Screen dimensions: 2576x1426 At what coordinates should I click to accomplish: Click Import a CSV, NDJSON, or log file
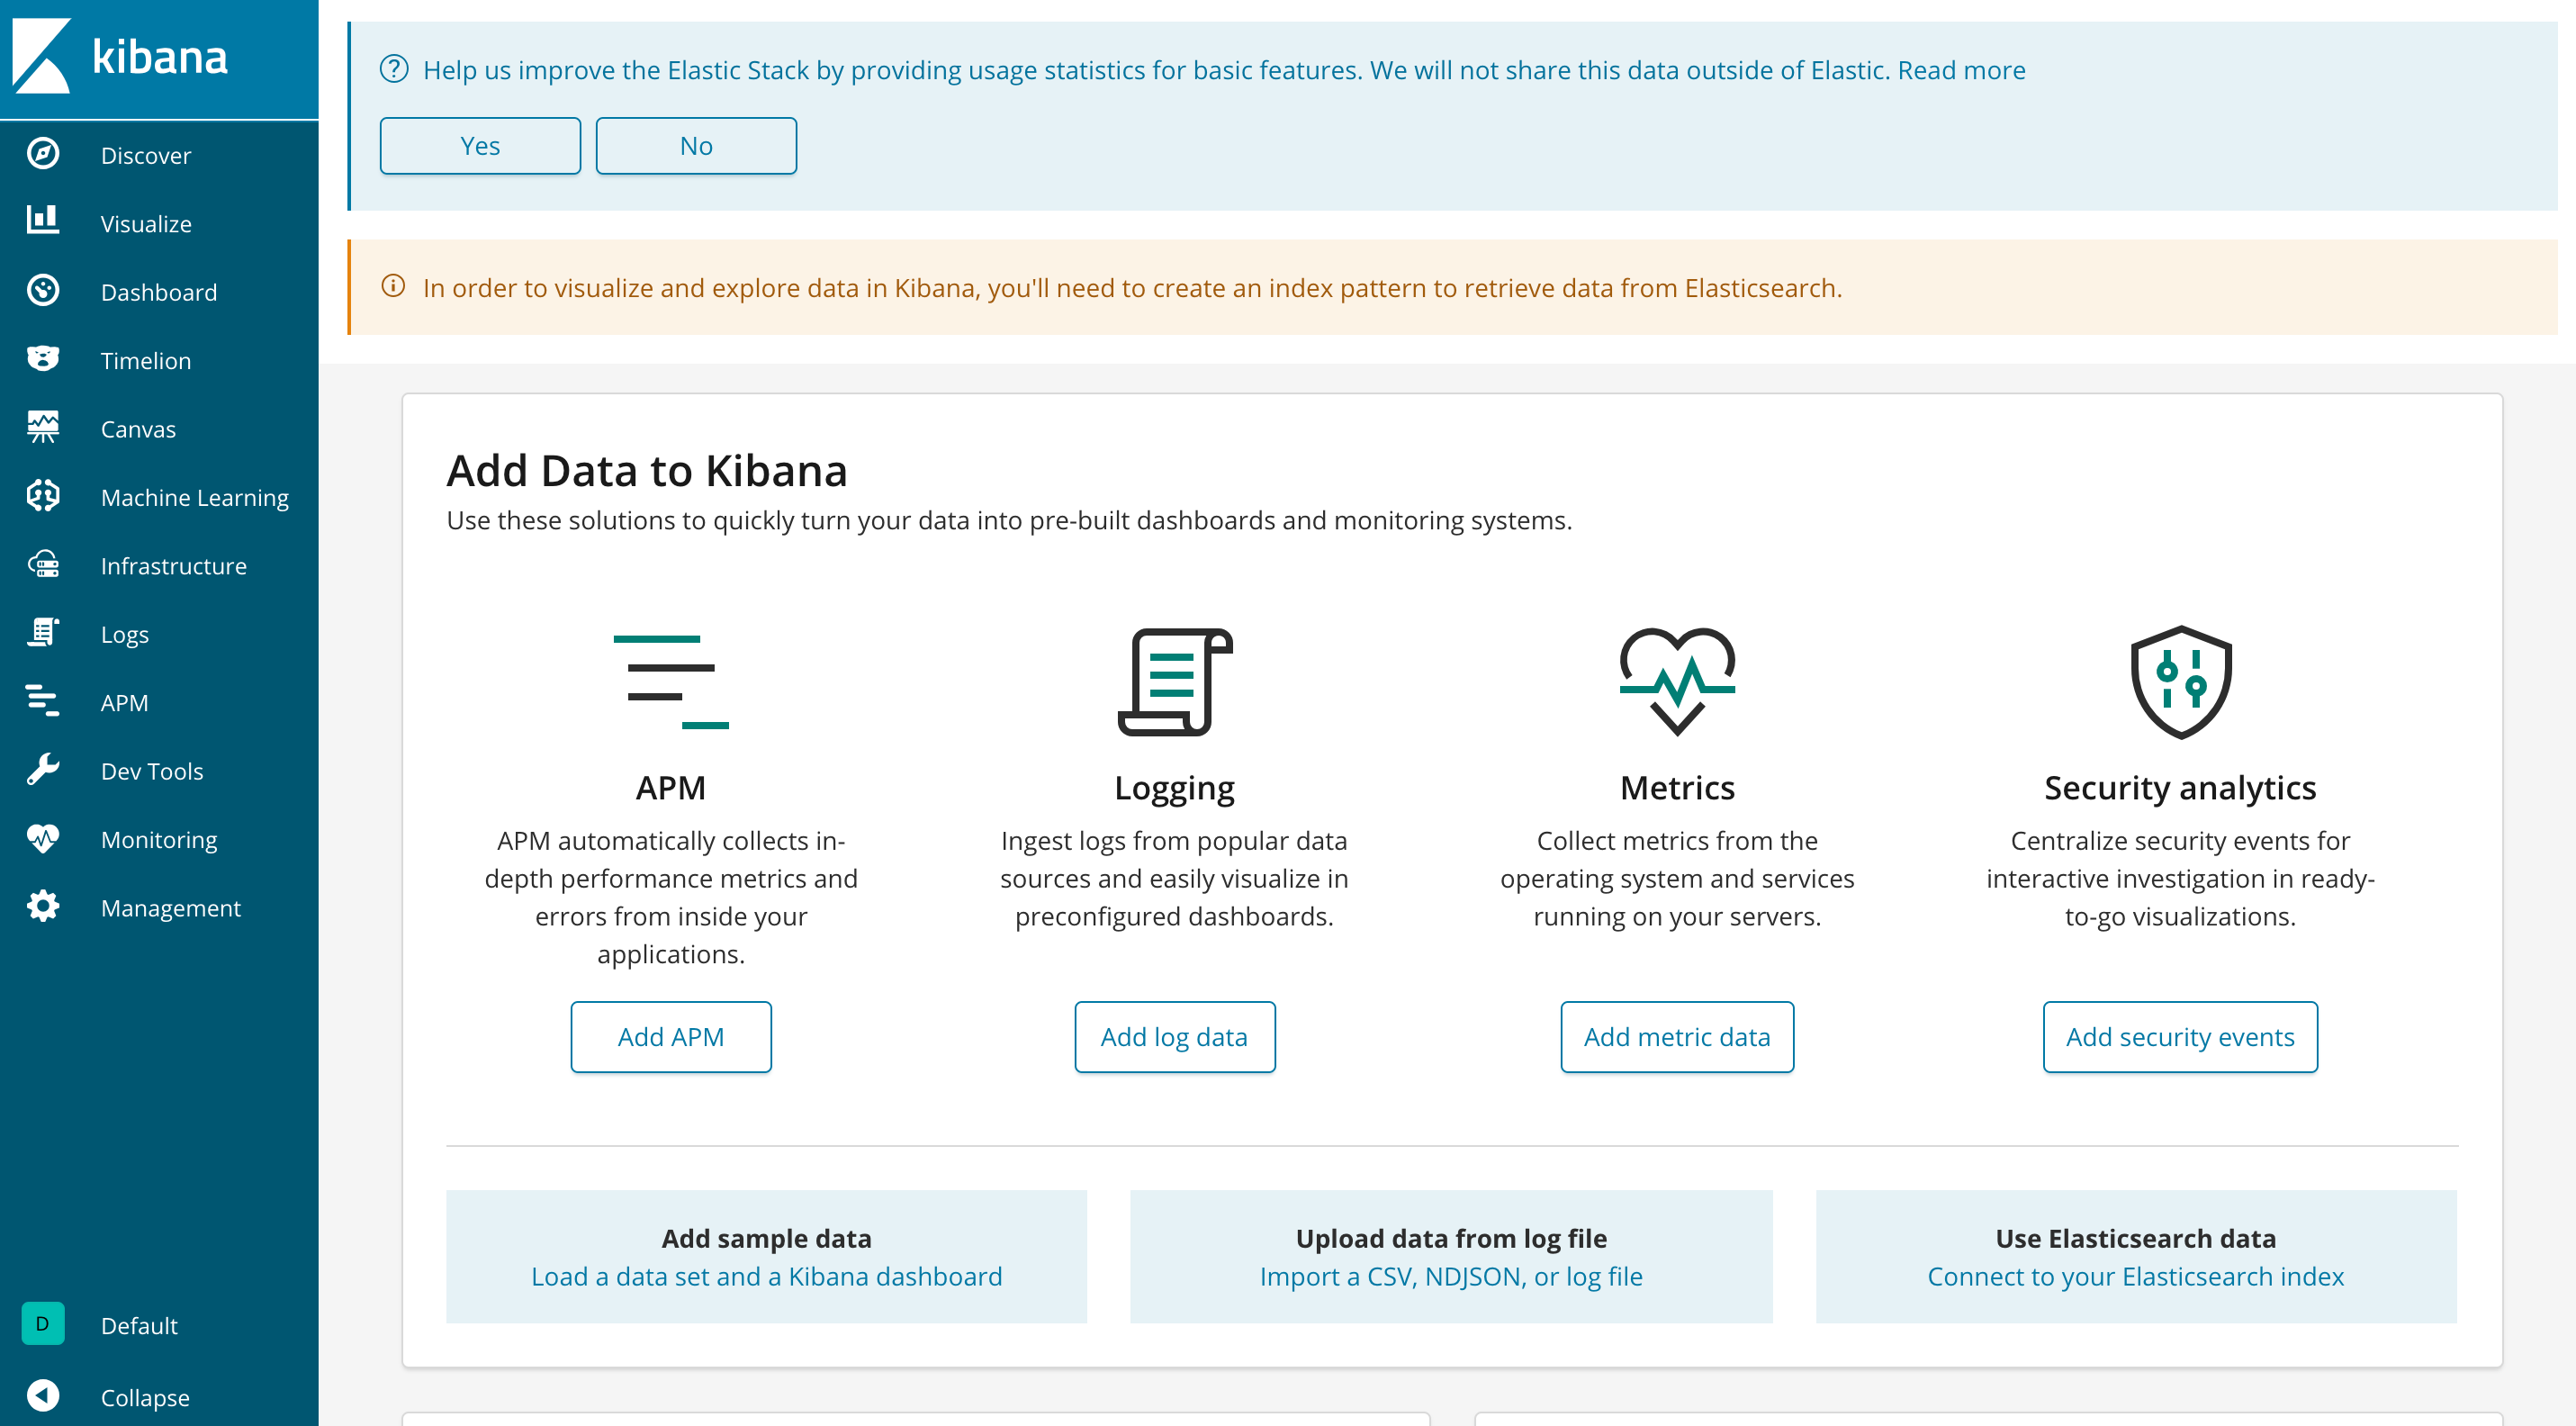(x=1451, y=1276)
